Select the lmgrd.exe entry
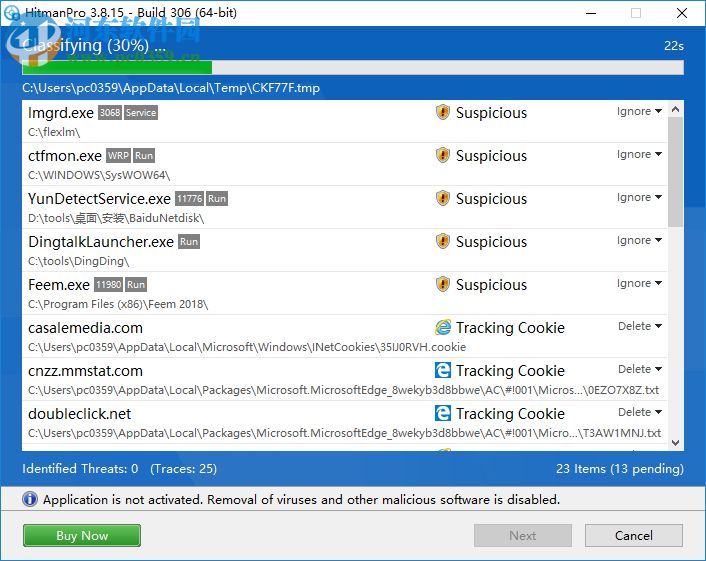The image size is (706, 561). (345, 122)
